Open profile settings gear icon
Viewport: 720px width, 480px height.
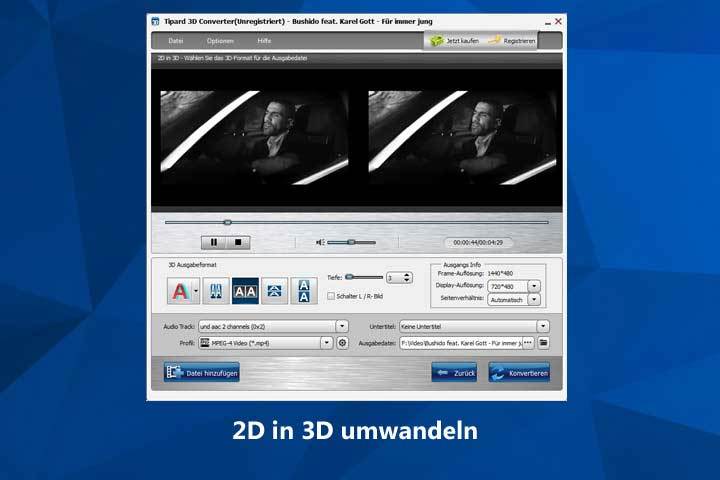click(x=342, y=343)
